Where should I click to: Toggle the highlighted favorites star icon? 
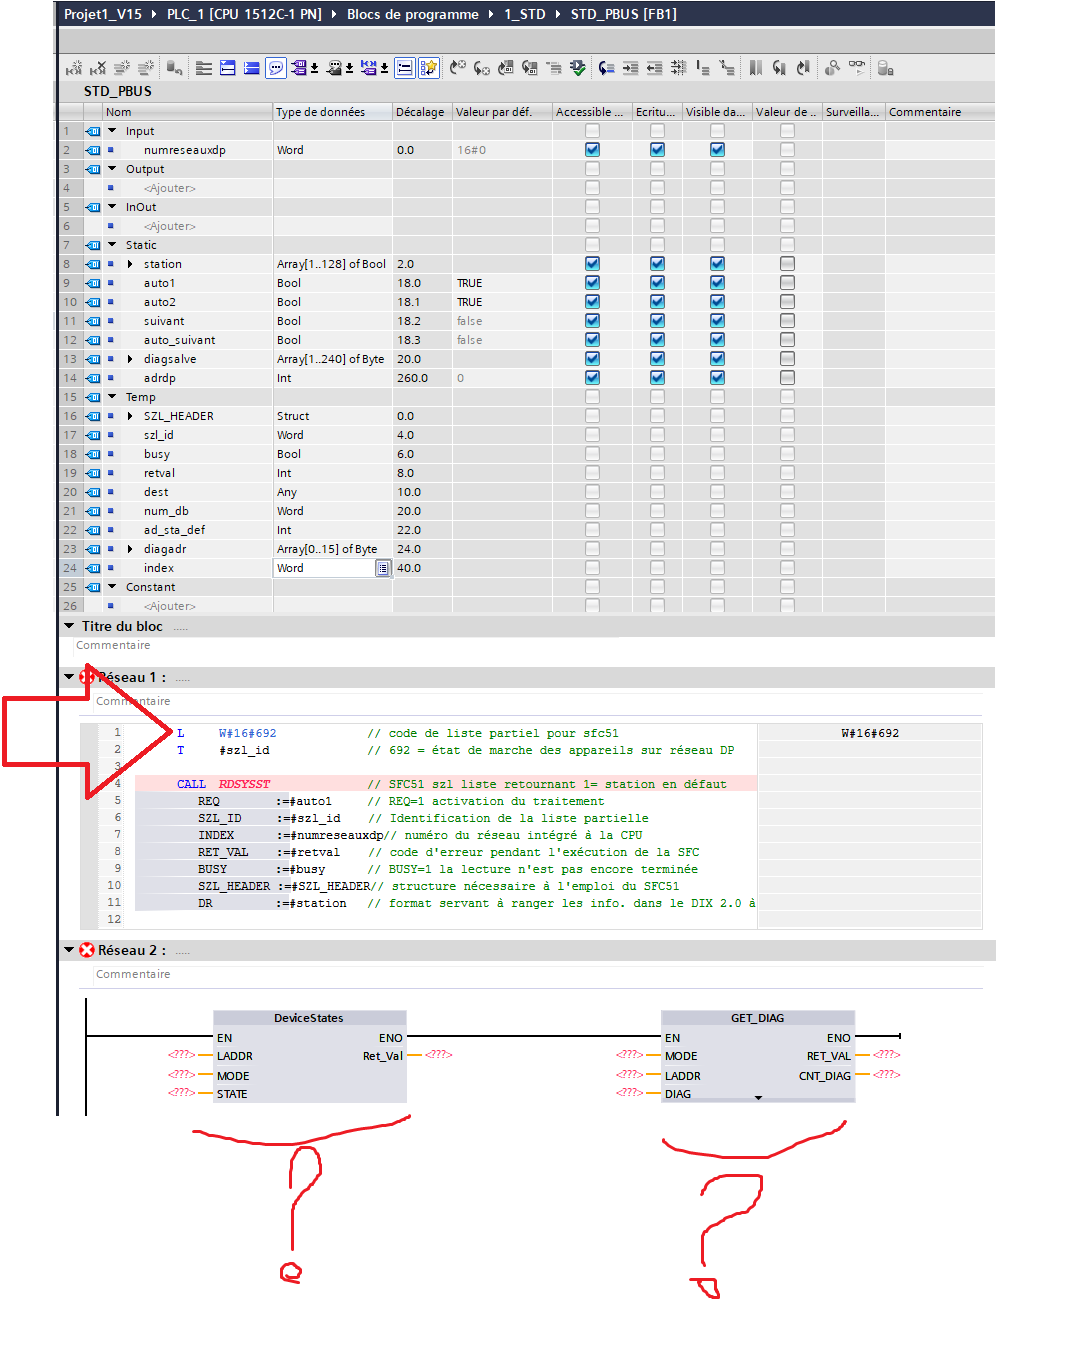[428, 68]
